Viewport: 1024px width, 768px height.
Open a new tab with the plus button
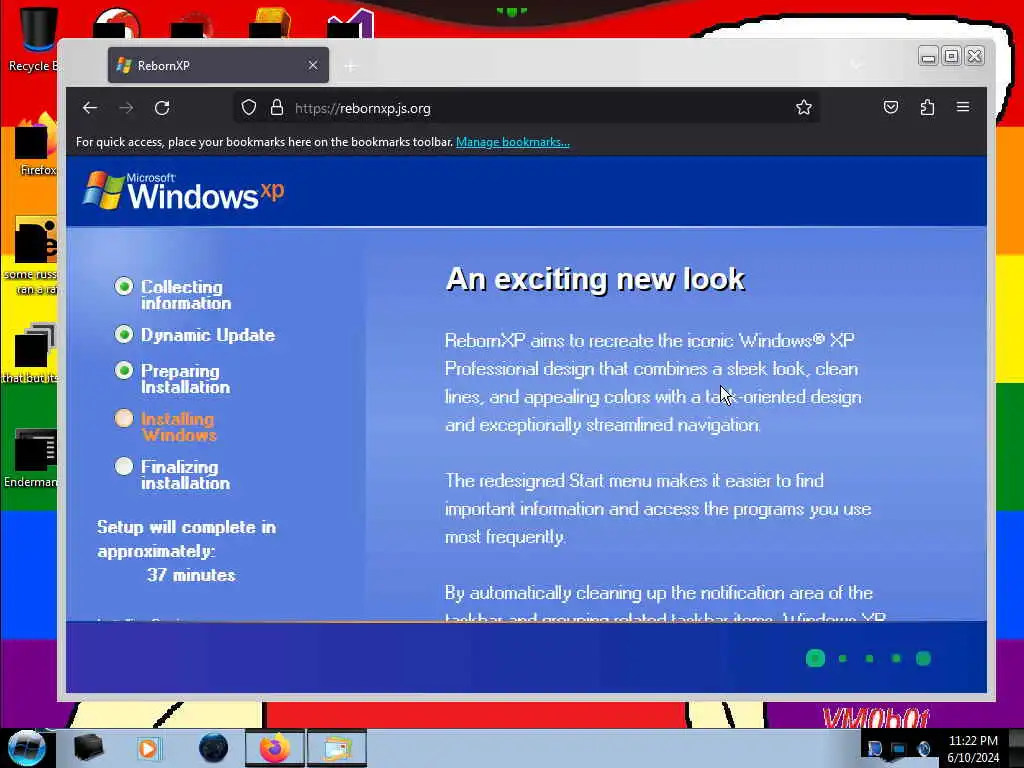[x=351, y=66]
